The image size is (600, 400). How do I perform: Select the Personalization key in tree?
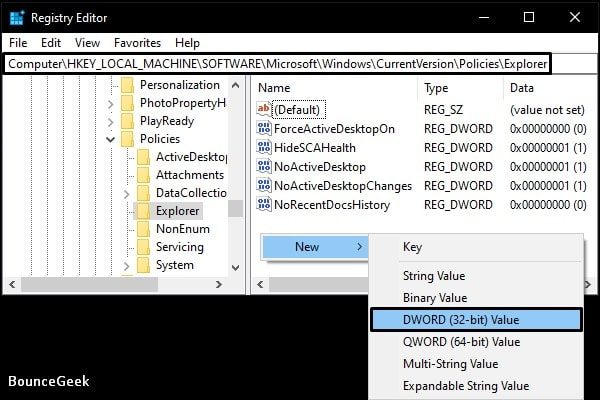180,85
